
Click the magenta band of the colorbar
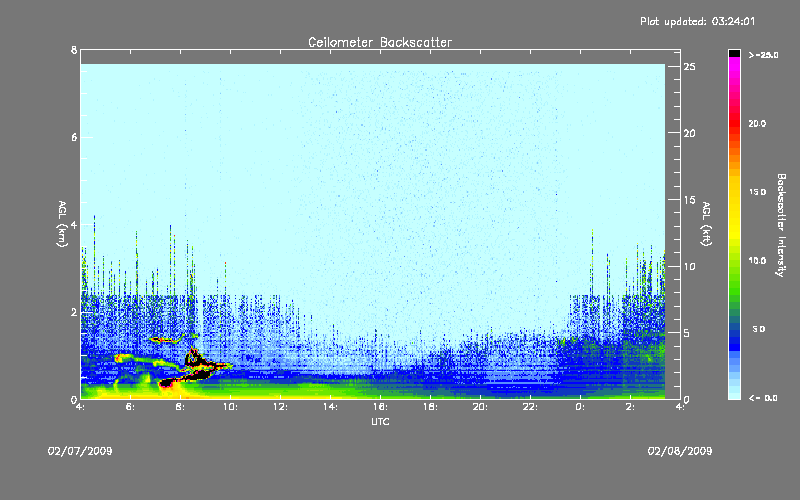click(x=734, y=69)
